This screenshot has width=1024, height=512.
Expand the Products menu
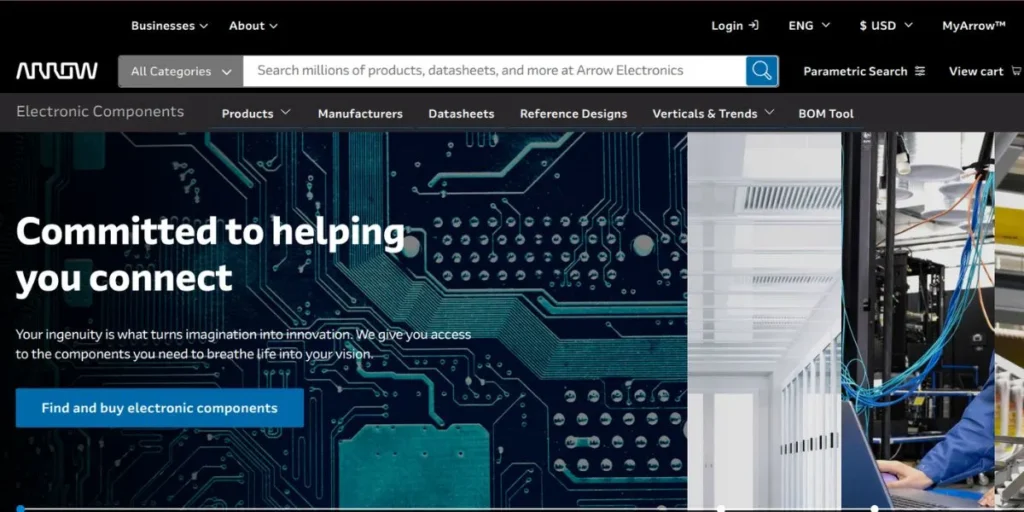tap(256, 114)
